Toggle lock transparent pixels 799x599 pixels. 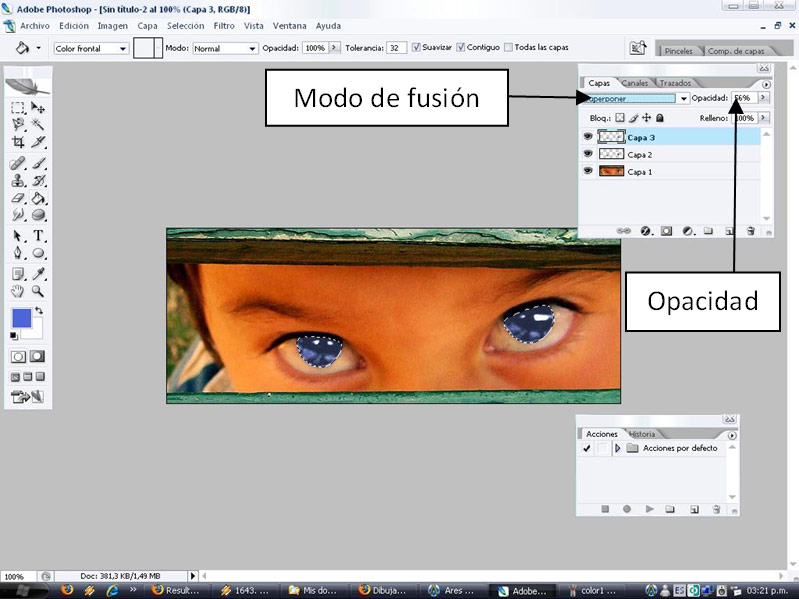(x=620, y=118)
